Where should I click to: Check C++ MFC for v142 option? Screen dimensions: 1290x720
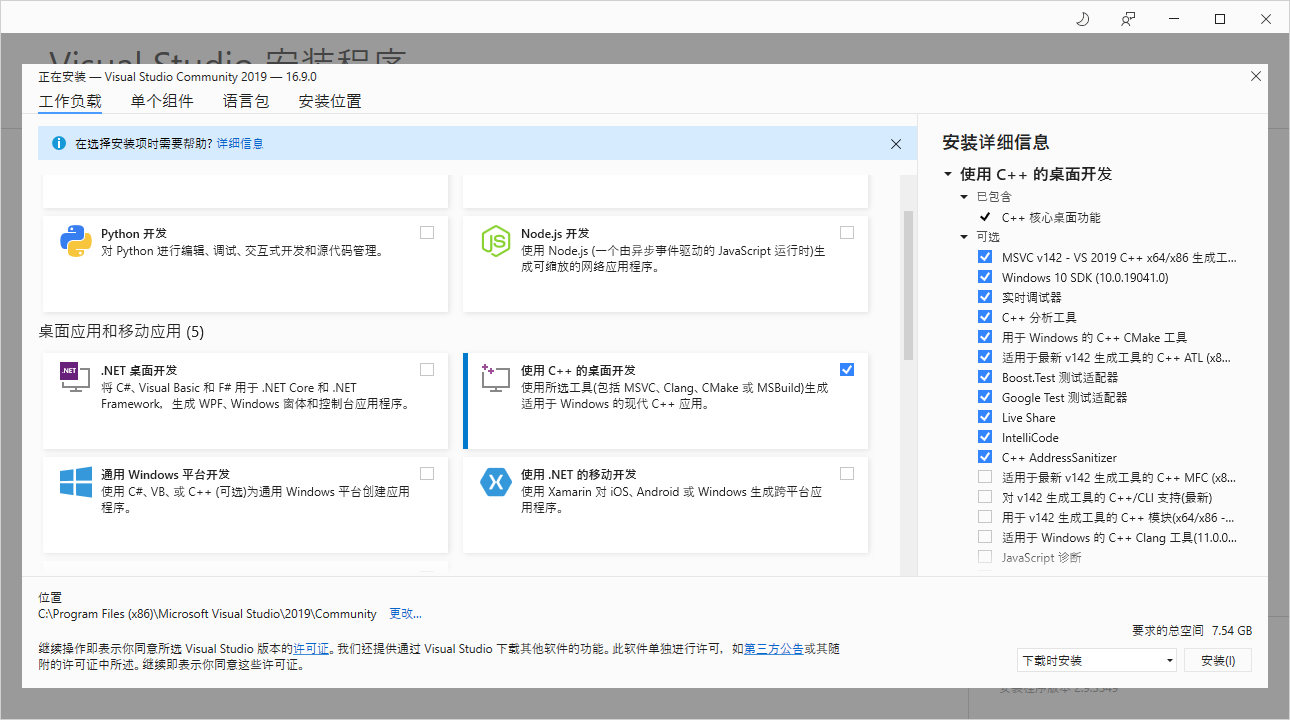point(985,477)
